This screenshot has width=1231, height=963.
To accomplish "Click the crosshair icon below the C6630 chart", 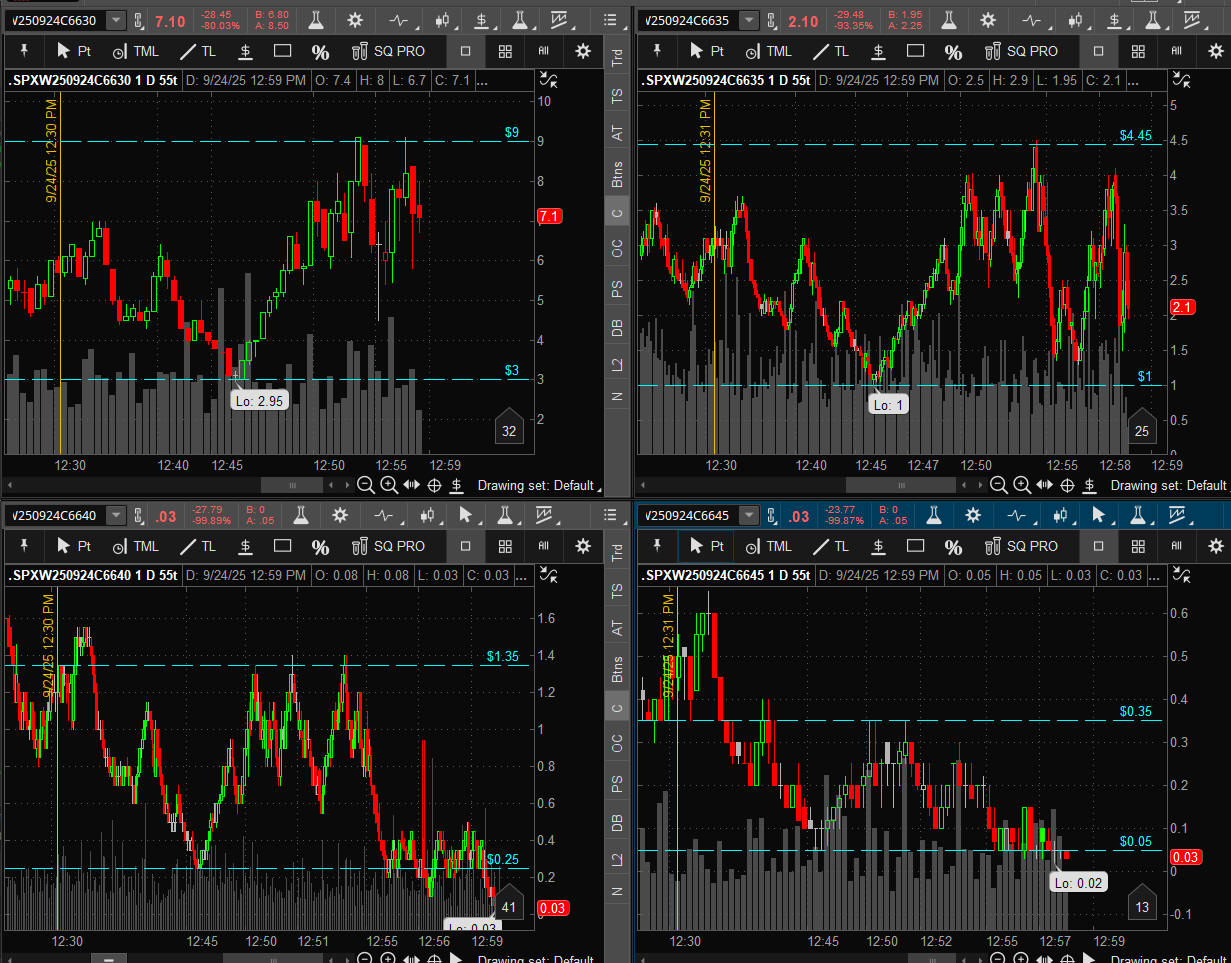I will [434, 485].
